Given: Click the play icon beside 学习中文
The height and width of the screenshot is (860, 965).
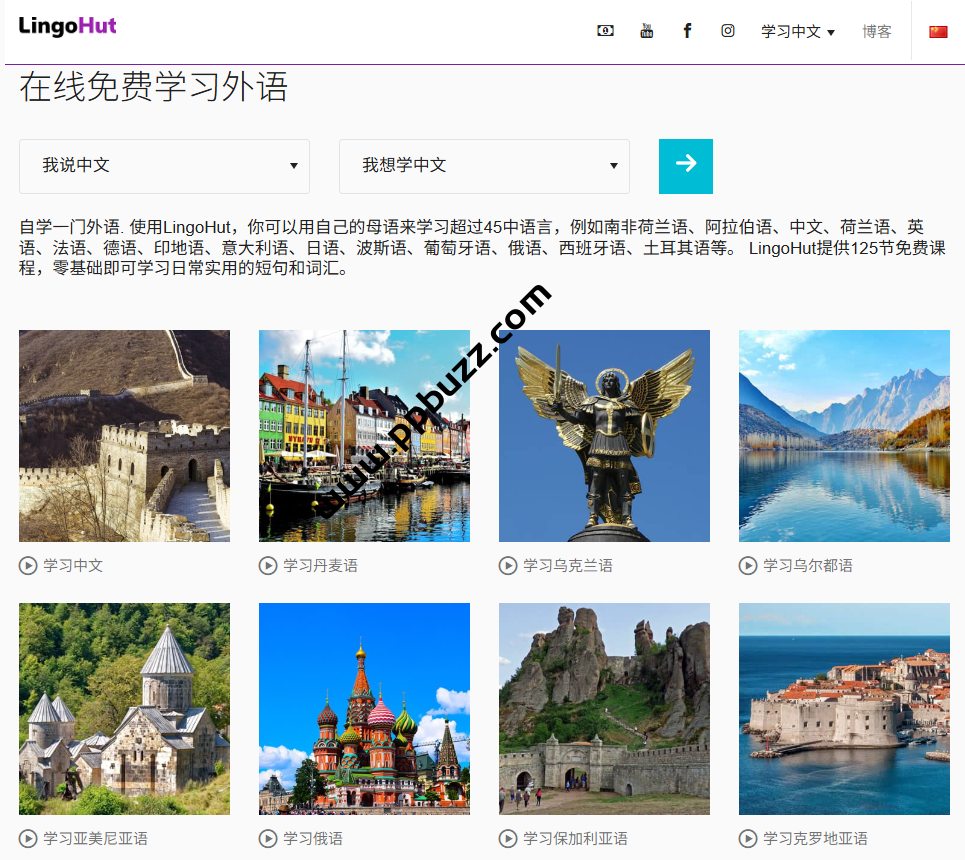Looking at the screenshot, I should pyautogui.click(x=28, y=566).
